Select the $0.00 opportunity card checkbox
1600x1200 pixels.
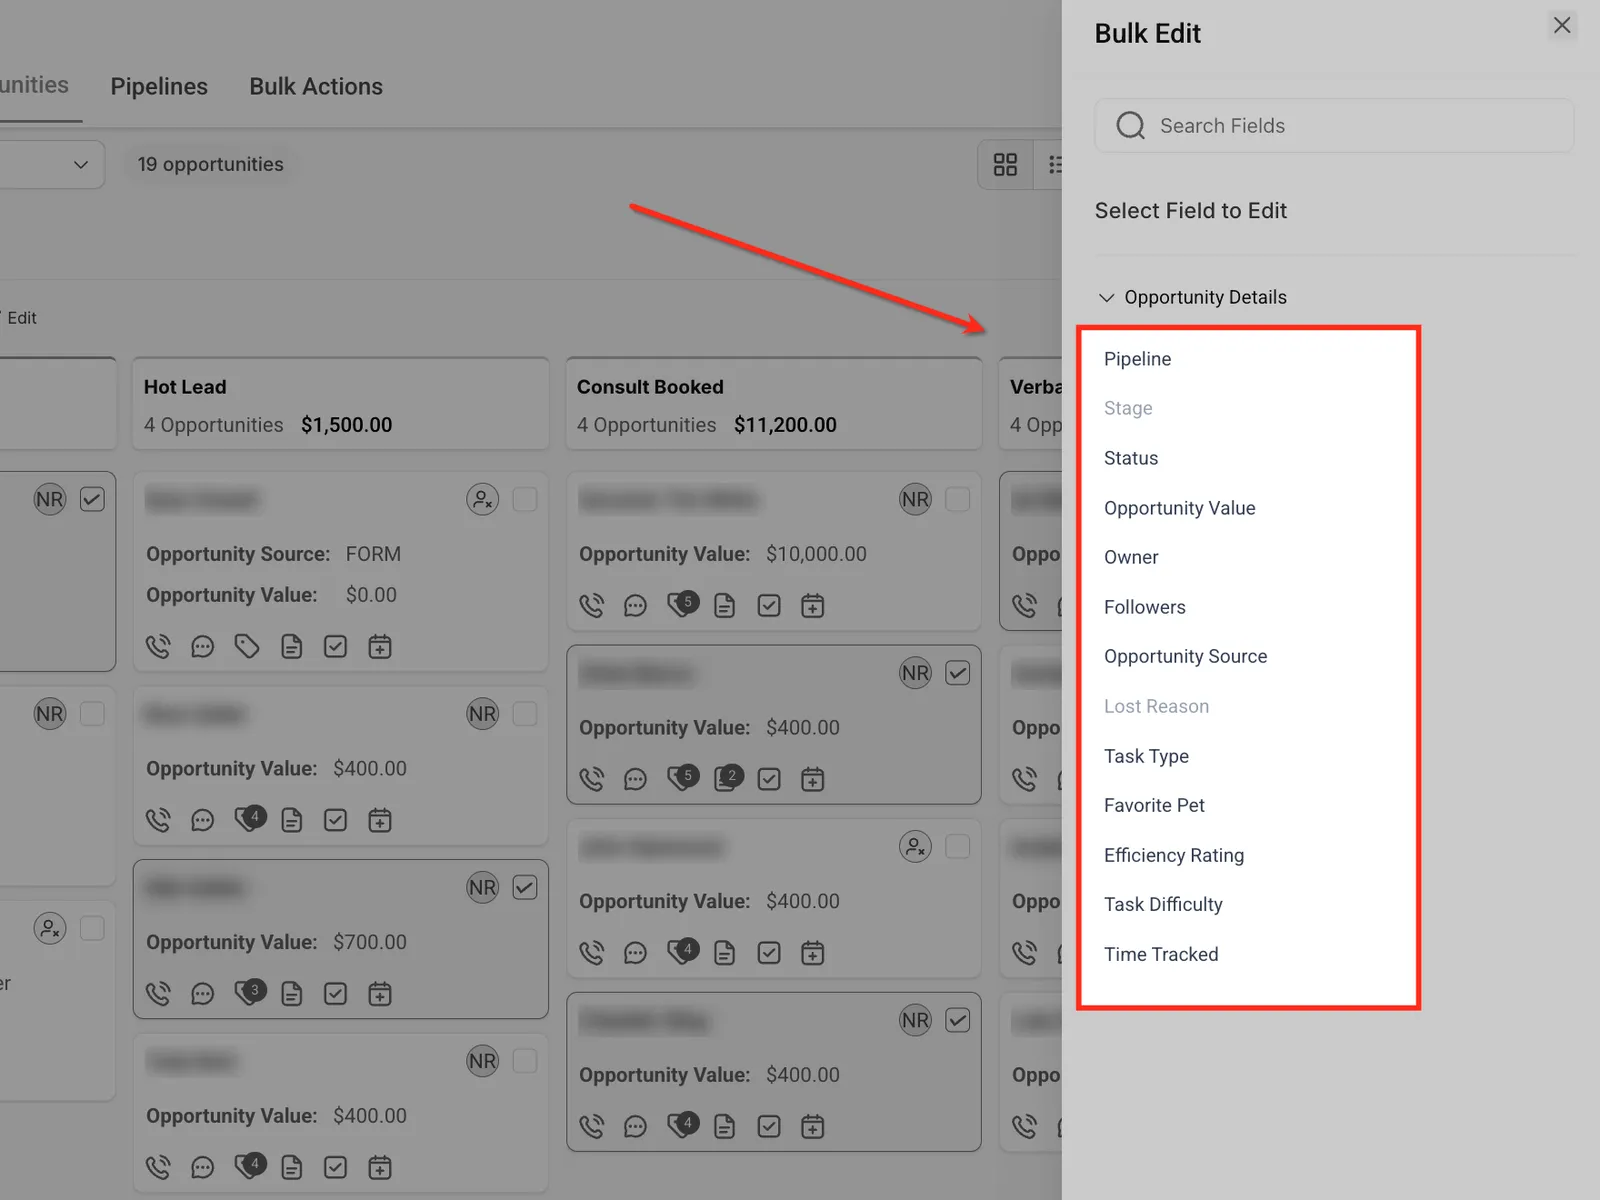tap(525, 499)
